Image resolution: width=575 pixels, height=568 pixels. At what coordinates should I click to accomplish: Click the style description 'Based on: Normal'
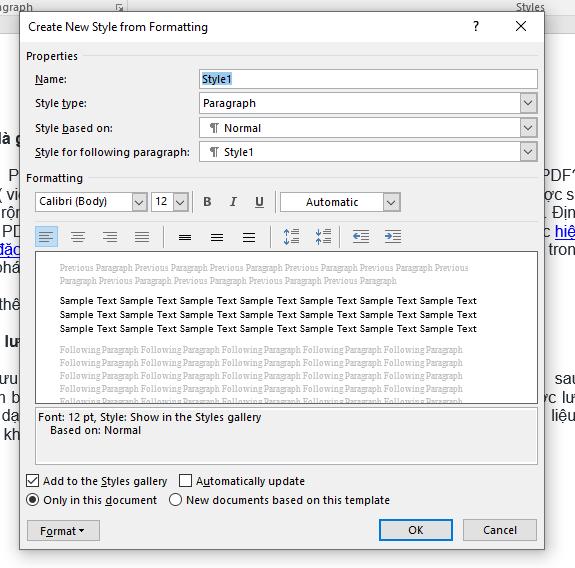click(x=95, y=430)
